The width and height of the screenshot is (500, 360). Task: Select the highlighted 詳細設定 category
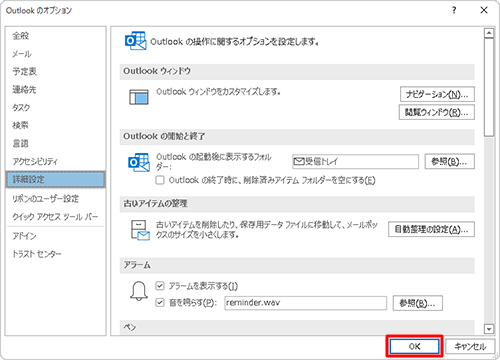point(56,179)
